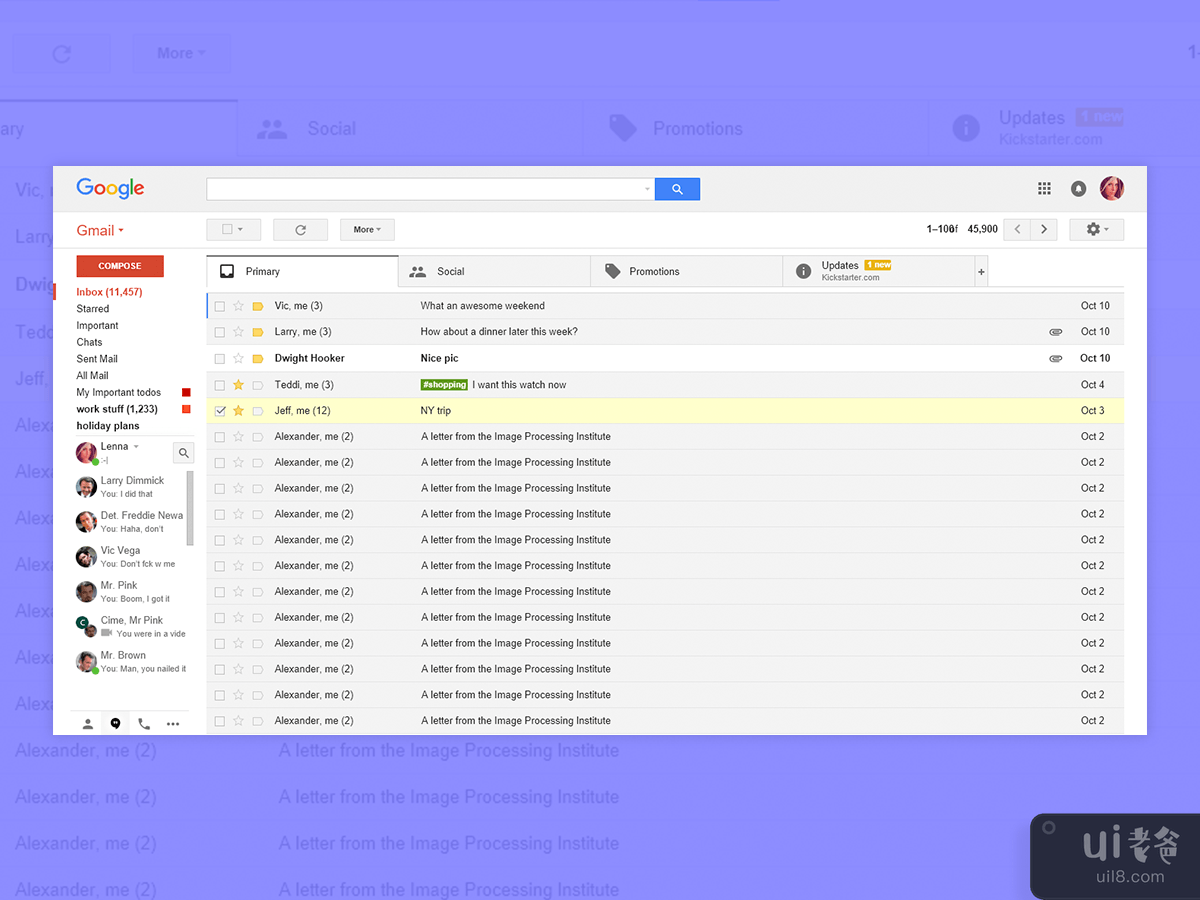Expand the settings gear dropdown
Viewport: 1200px width, 900px height.
[x=1096, y=230]
